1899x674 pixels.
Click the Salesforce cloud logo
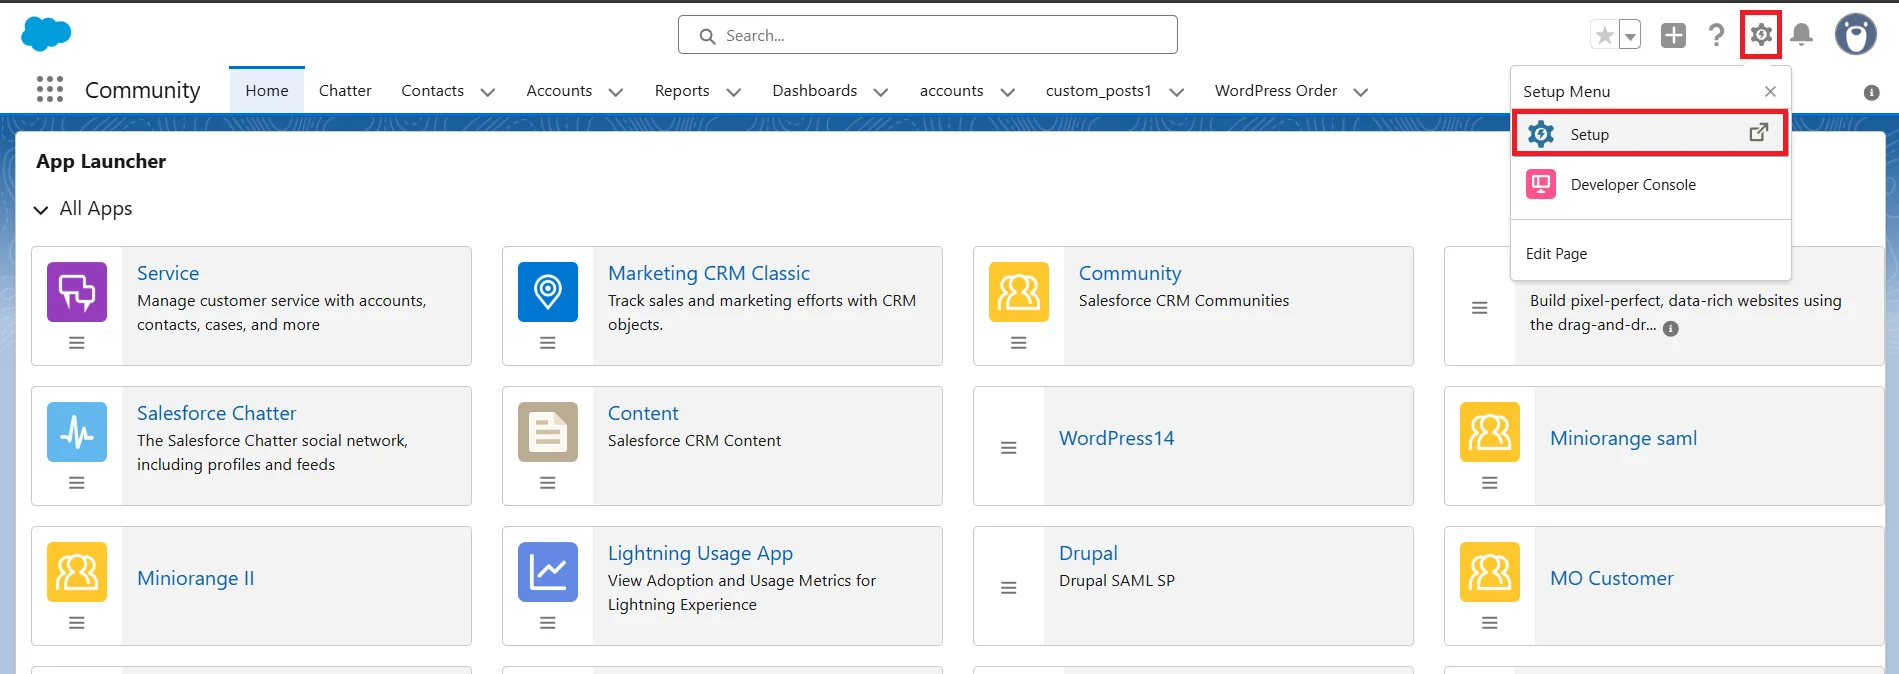click(46, 34)
